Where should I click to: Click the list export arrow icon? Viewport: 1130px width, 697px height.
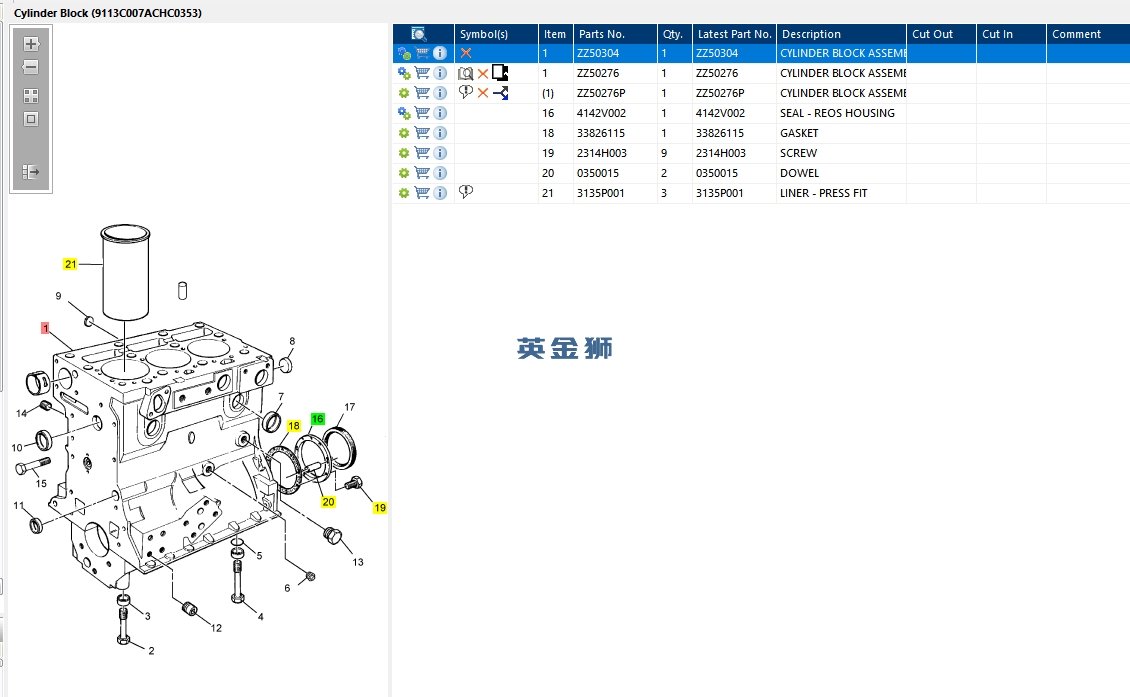(31, 172)
